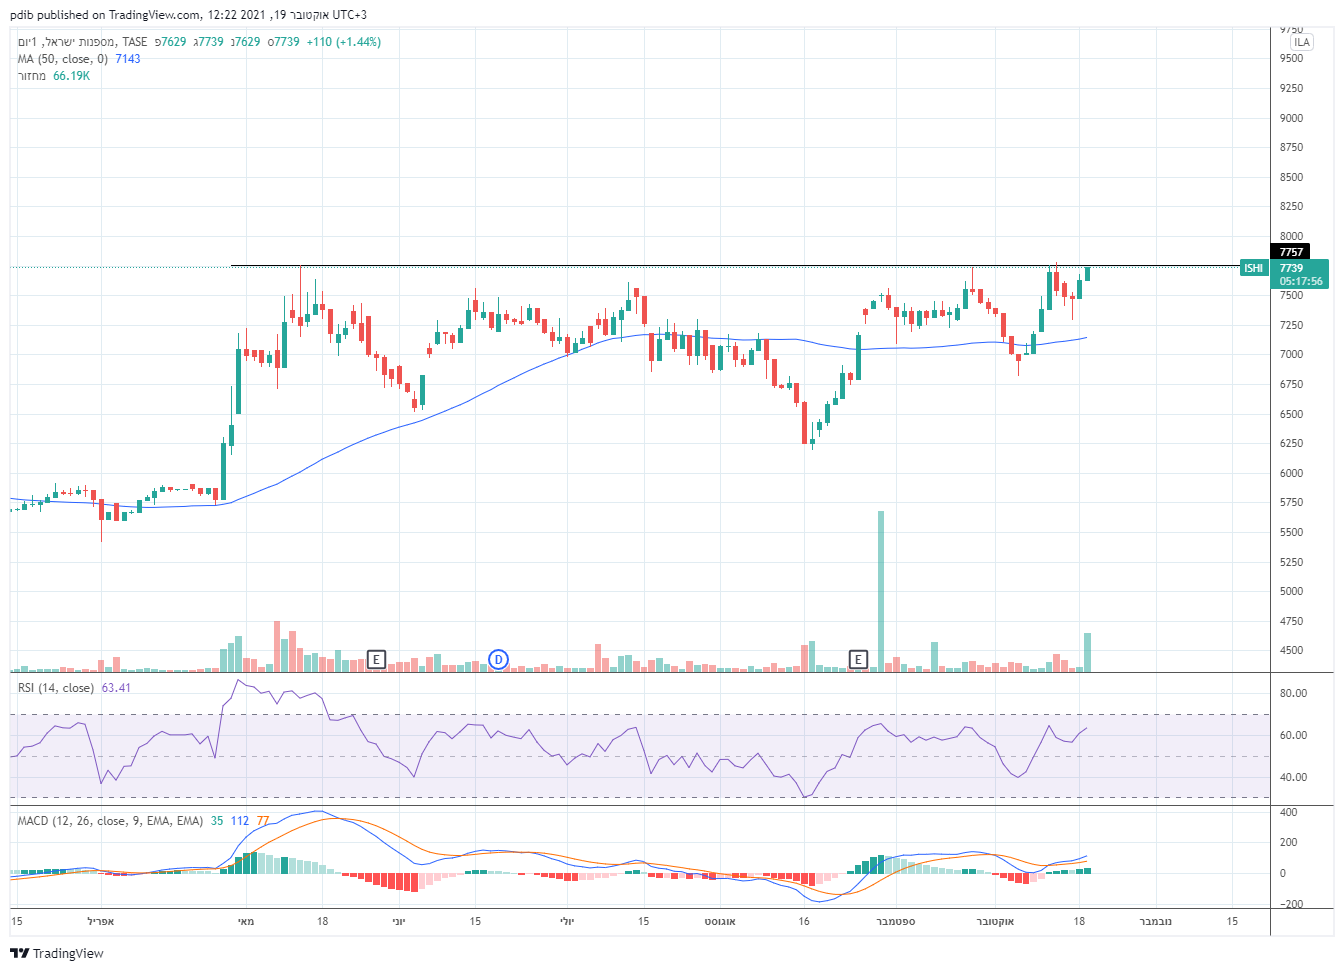
Task: Click the MACD line value 112
Action: [240, 821]
